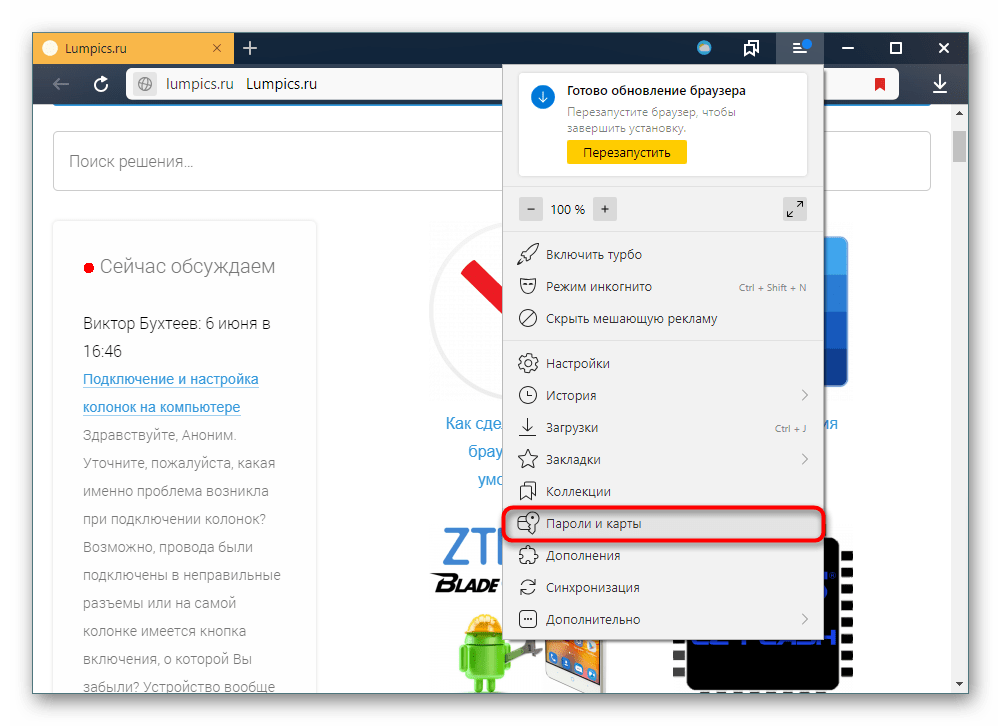Viewport: 1001px width, 726px height.
Task: Click the back navigation arrow
Action: pyautogui.click(x=61, y=85)
